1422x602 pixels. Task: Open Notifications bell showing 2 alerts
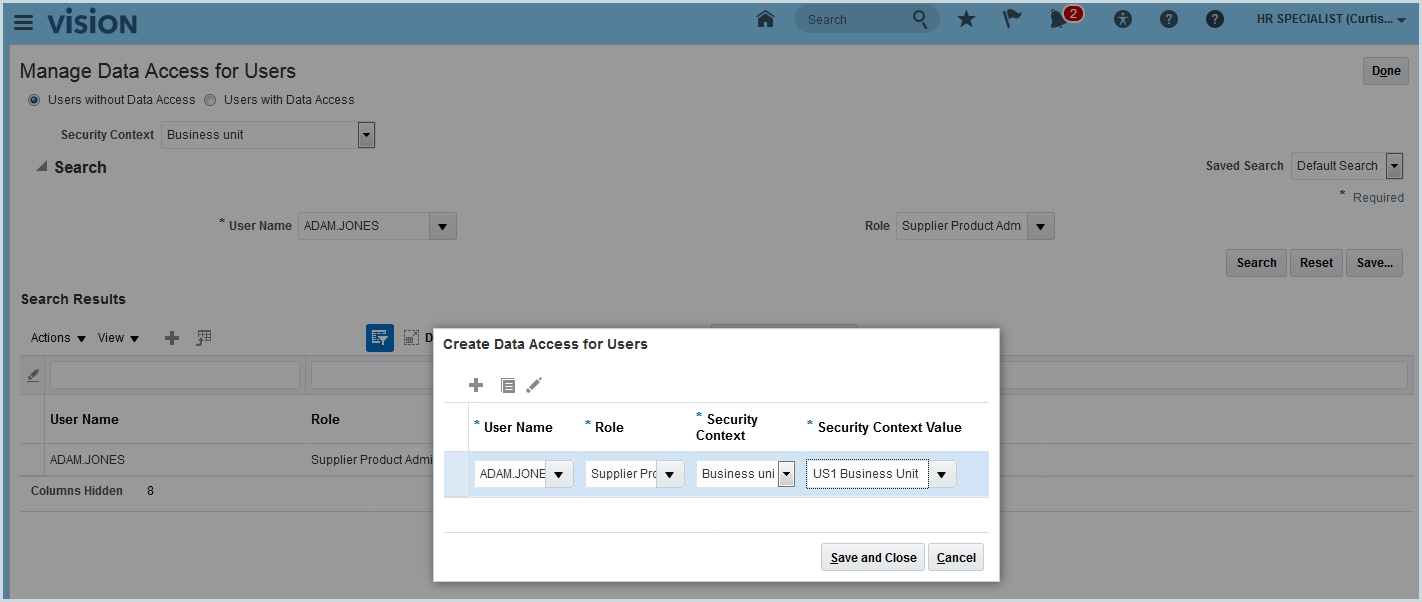[1059, 19]
